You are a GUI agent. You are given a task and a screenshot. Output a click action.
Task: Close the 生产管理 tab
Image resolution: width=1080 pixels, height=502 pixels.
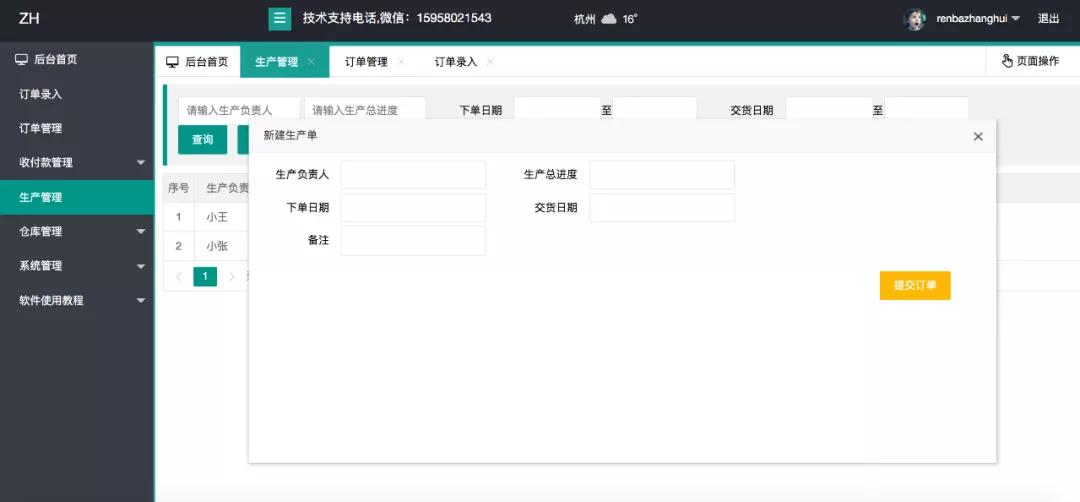tap(311, 62)
